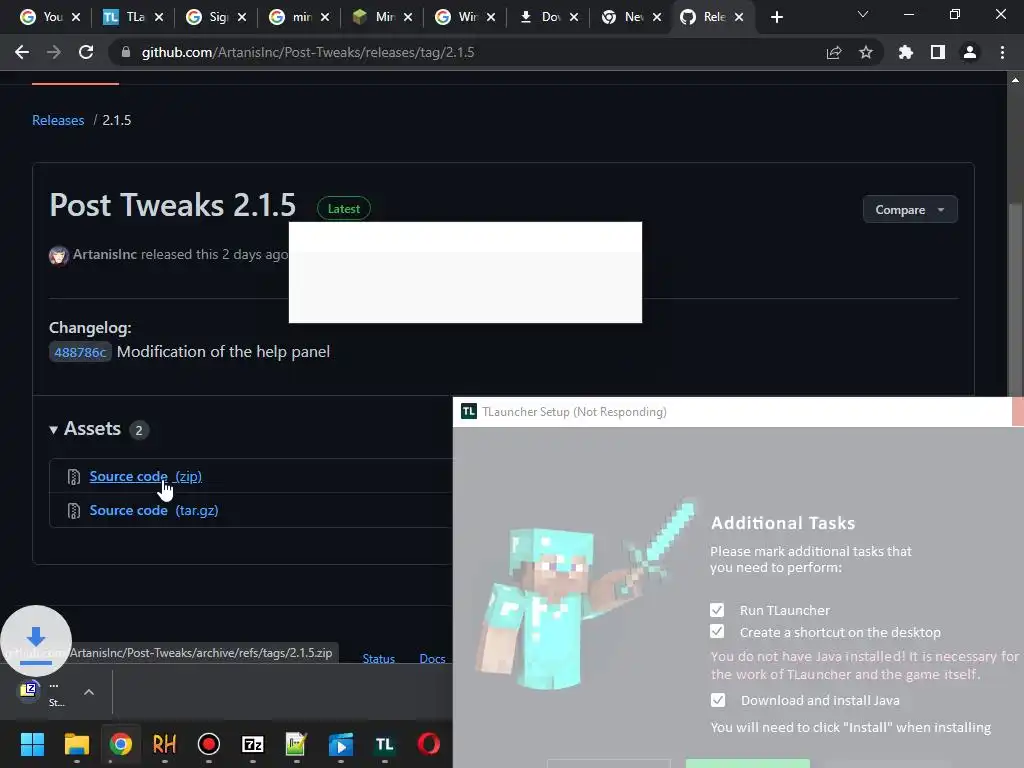Toggle Chrome side panel icon
Viewport: 1024px width, 768px height.
click(x=938, y=52)
